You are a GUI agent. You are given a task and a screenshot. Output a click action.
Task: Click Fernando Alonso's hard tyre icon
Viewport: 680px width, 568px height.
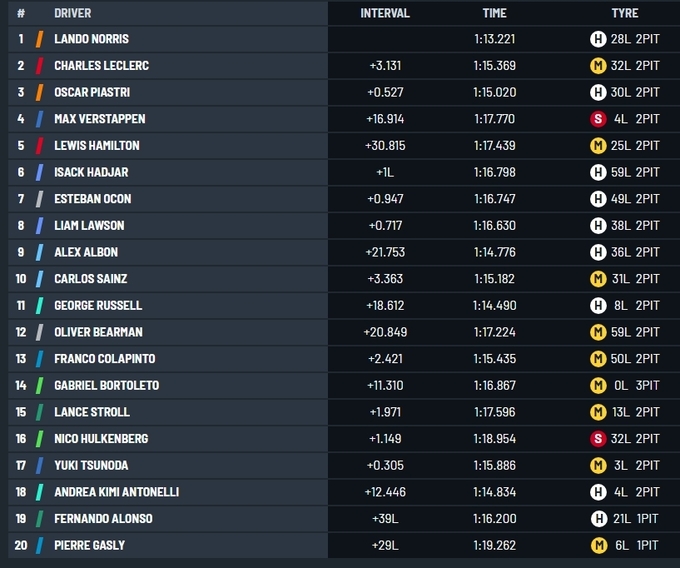tap(598, 519)
